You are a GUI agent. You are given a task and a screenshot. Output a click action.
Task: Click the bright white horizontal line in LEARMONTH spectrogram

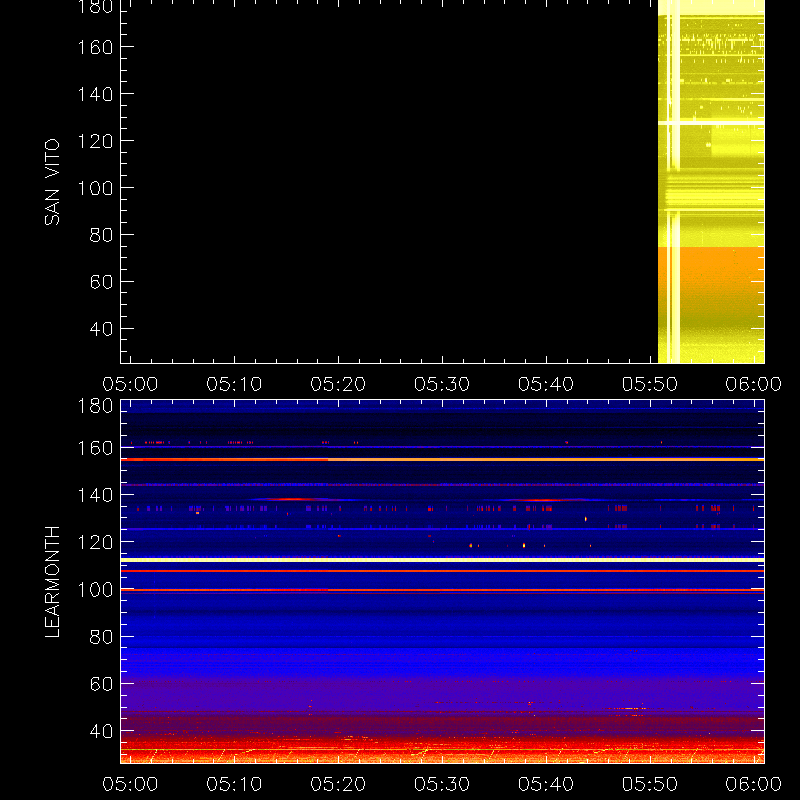pyautogui.click(x=442, y=560)
